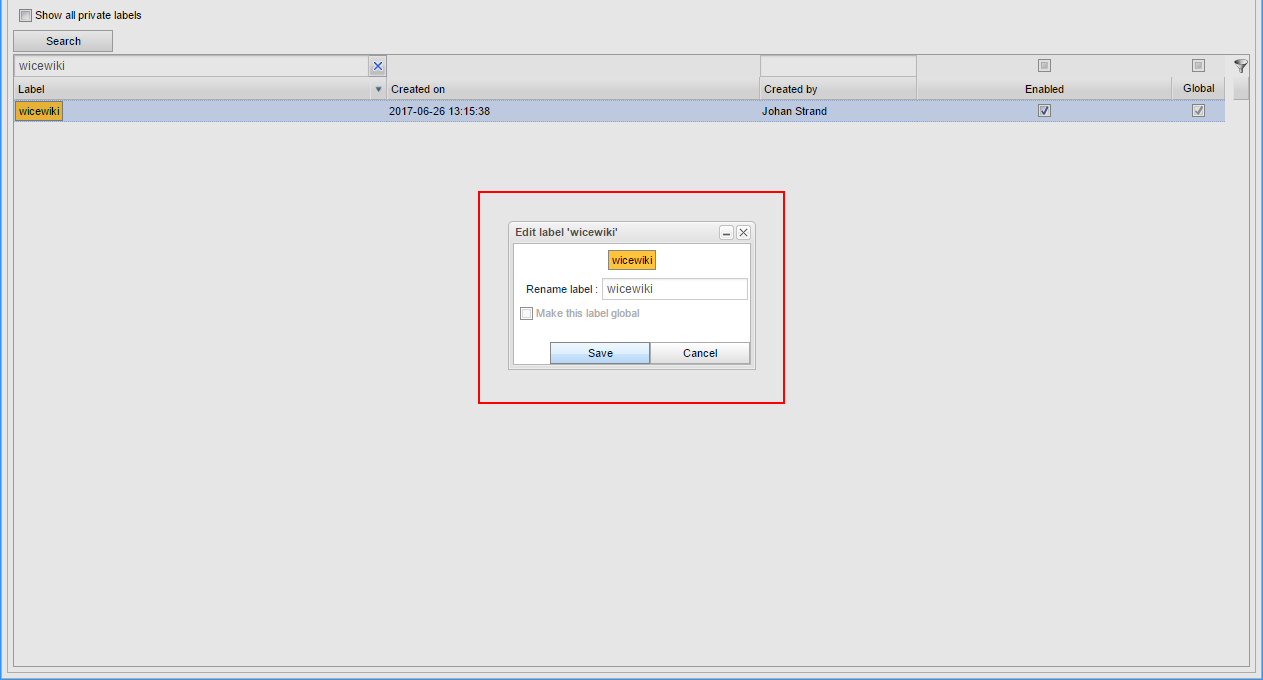Toggle Show all private labels checkbox
The image size is (1263, 680).
[x=25, y=15]
